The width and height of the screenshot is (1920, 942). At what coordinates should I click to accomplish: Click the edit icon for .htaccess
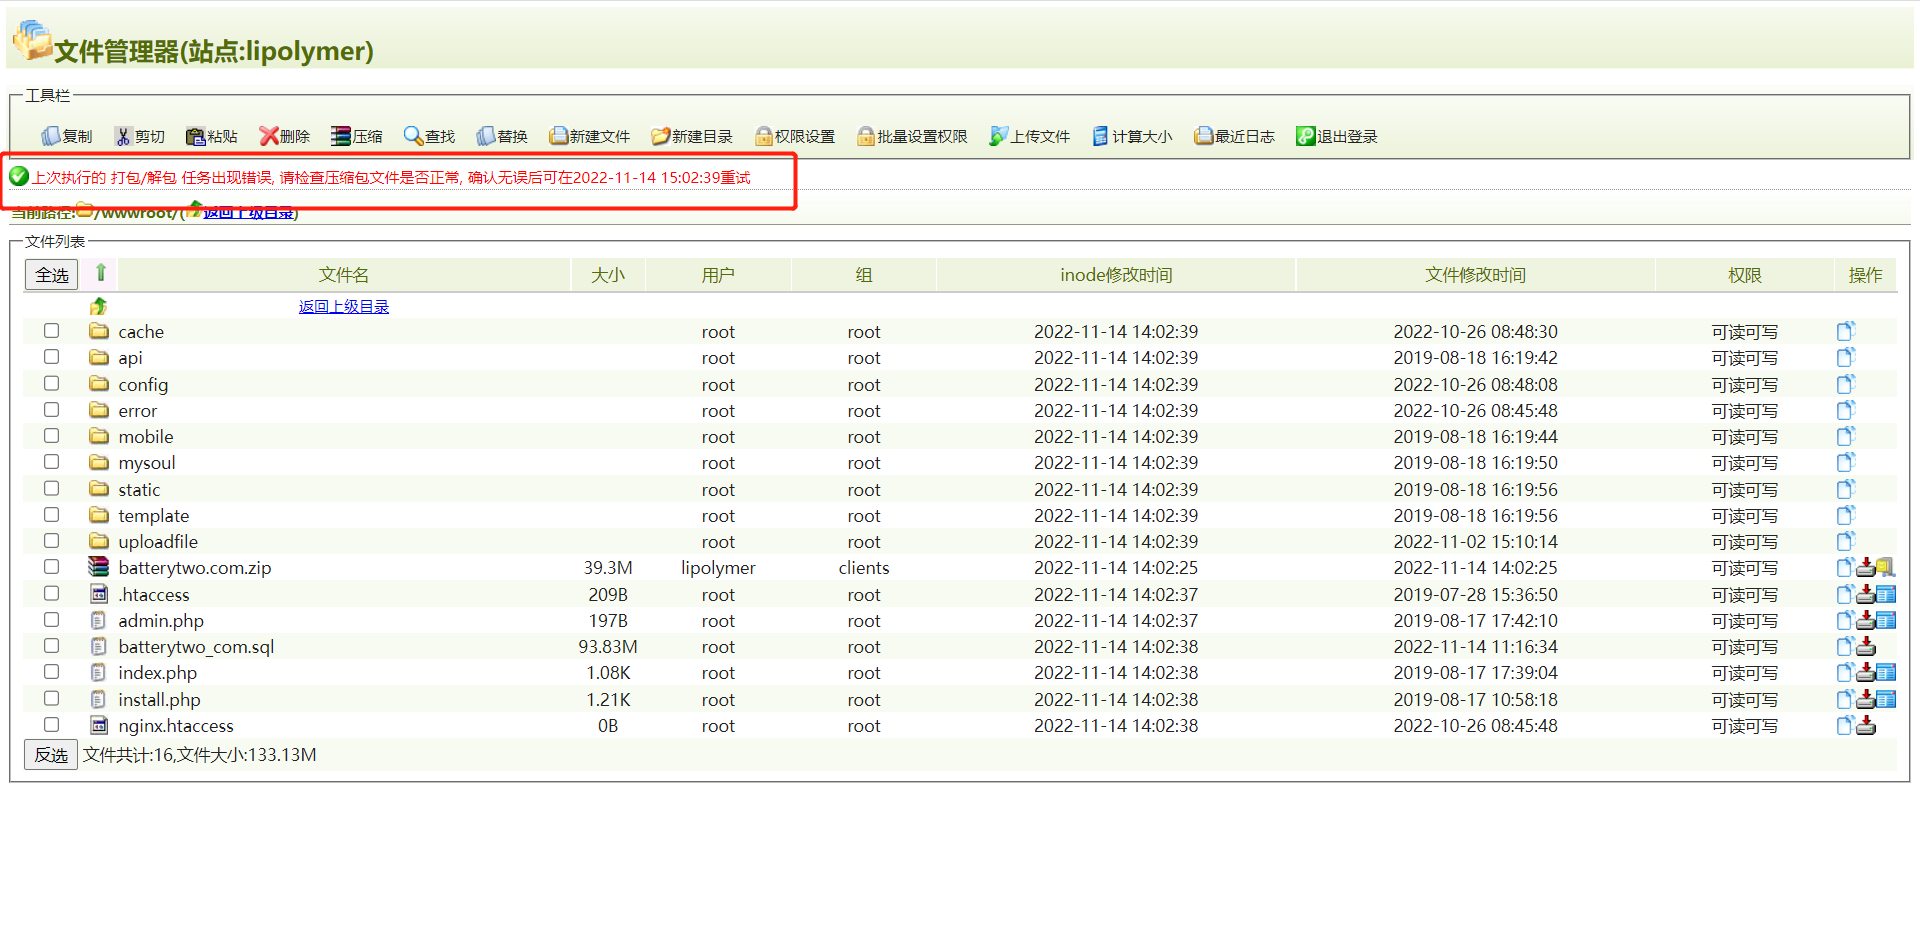point(1886,594)
